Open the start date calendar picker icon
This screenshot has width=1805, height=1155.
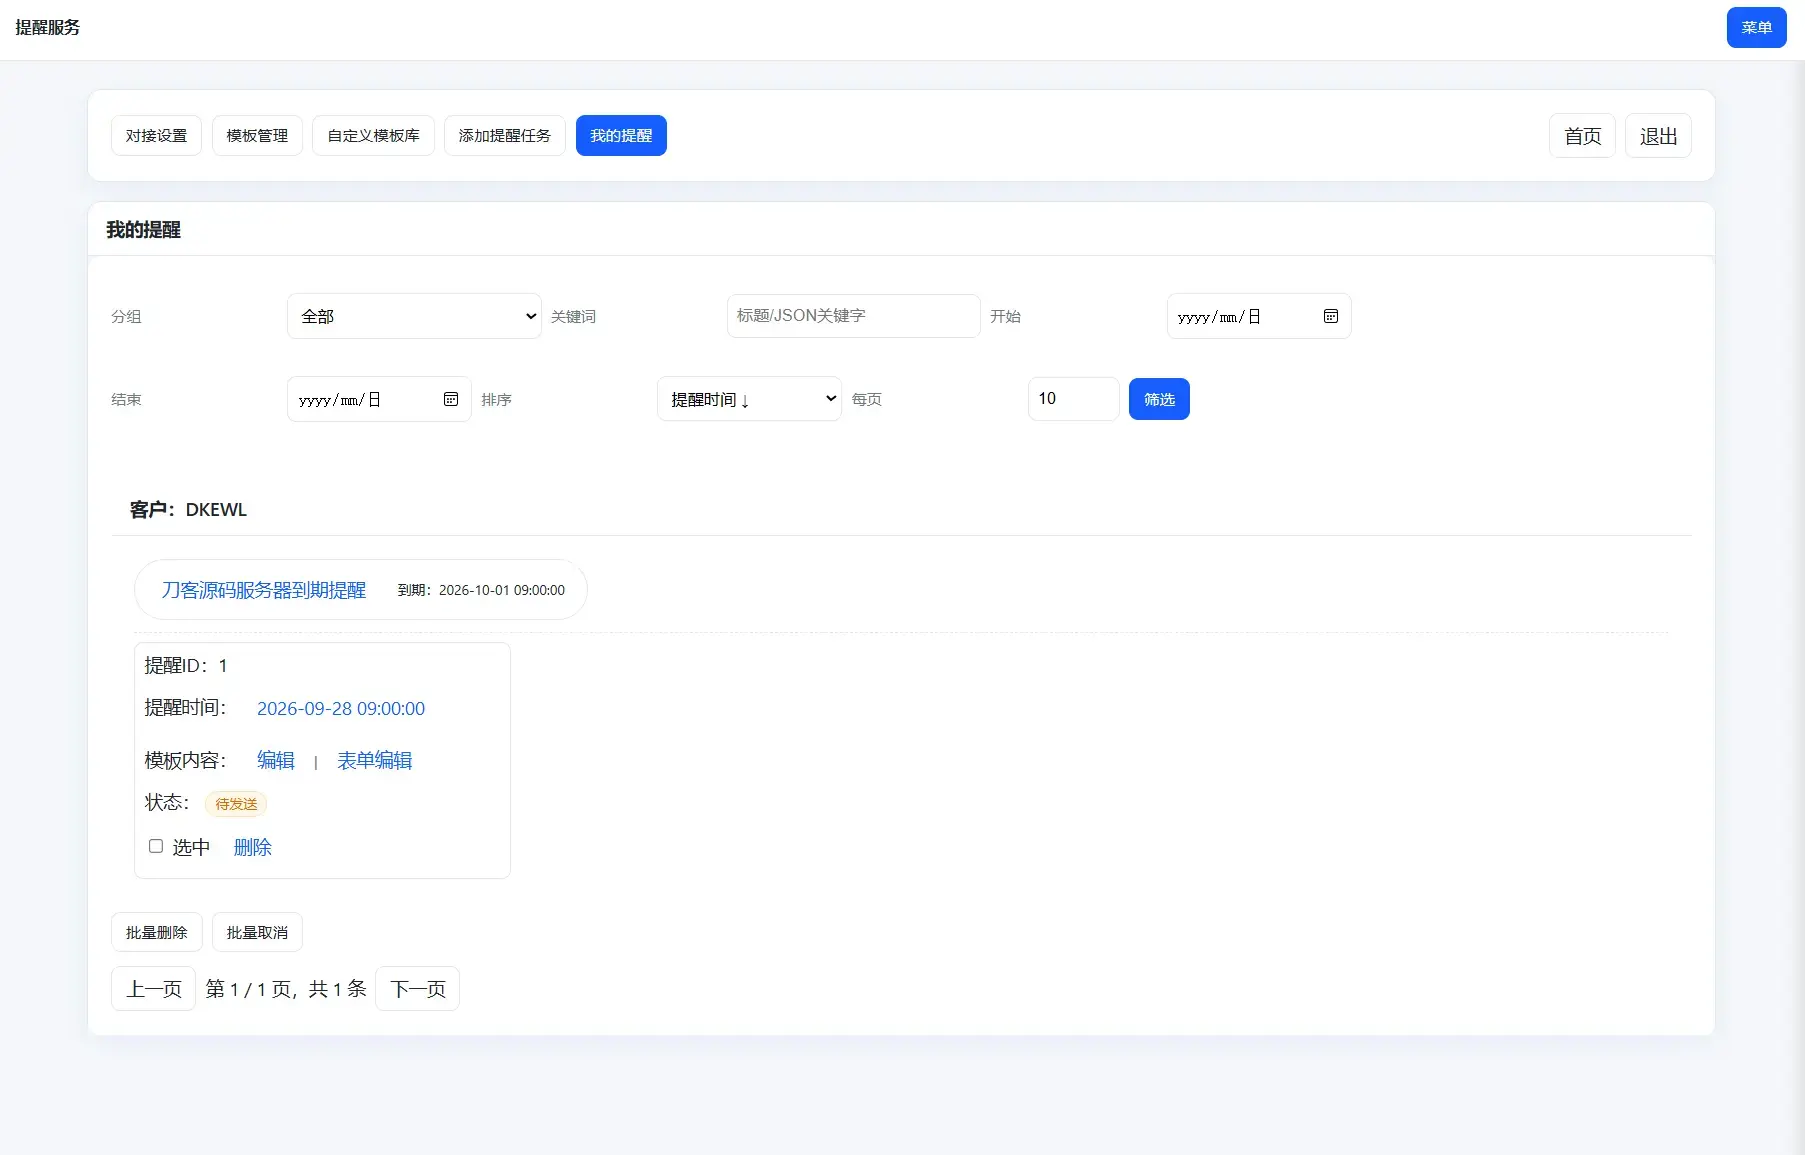(x=1330, y=316)
